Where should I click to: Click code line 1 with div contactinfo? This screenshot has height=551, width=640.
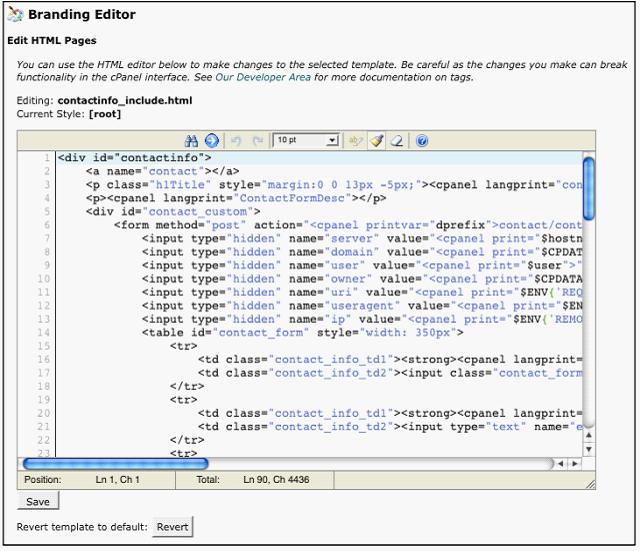click(x=135, y=157)
